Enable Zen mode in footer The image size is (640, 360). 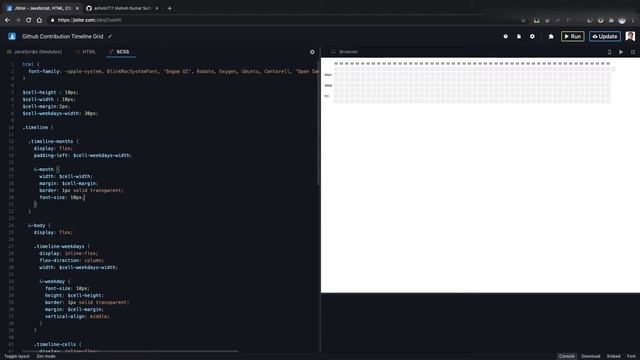point(46,356)
